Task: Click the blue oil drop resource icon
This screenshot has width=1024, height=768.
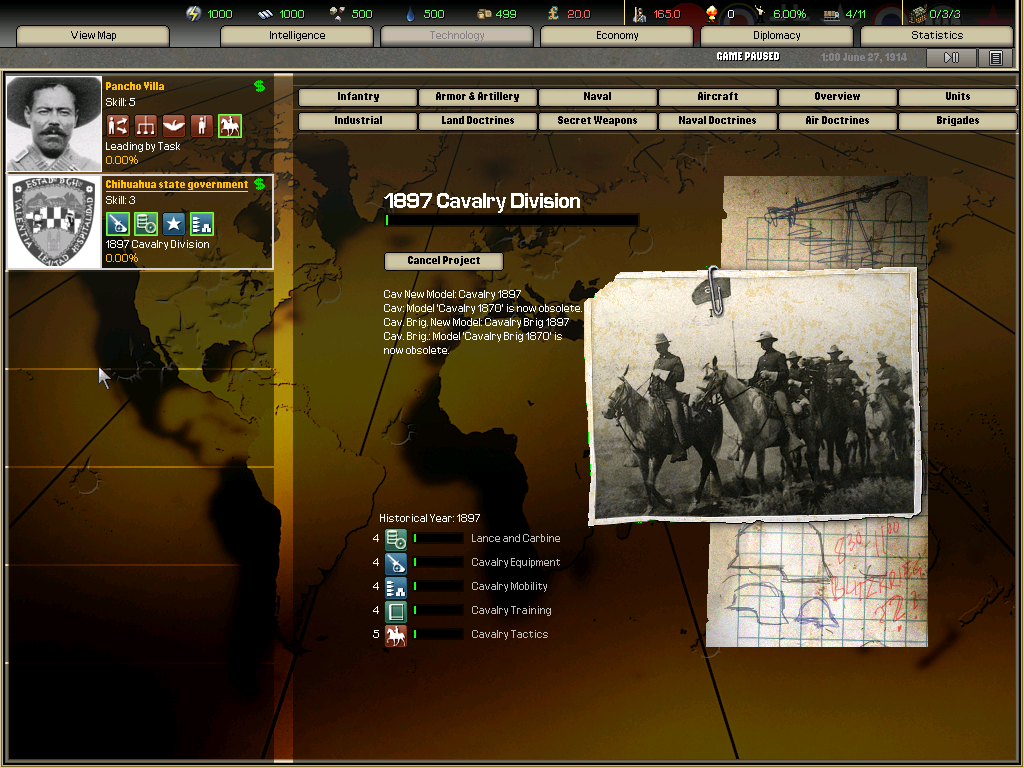Action: click(410, 14)
